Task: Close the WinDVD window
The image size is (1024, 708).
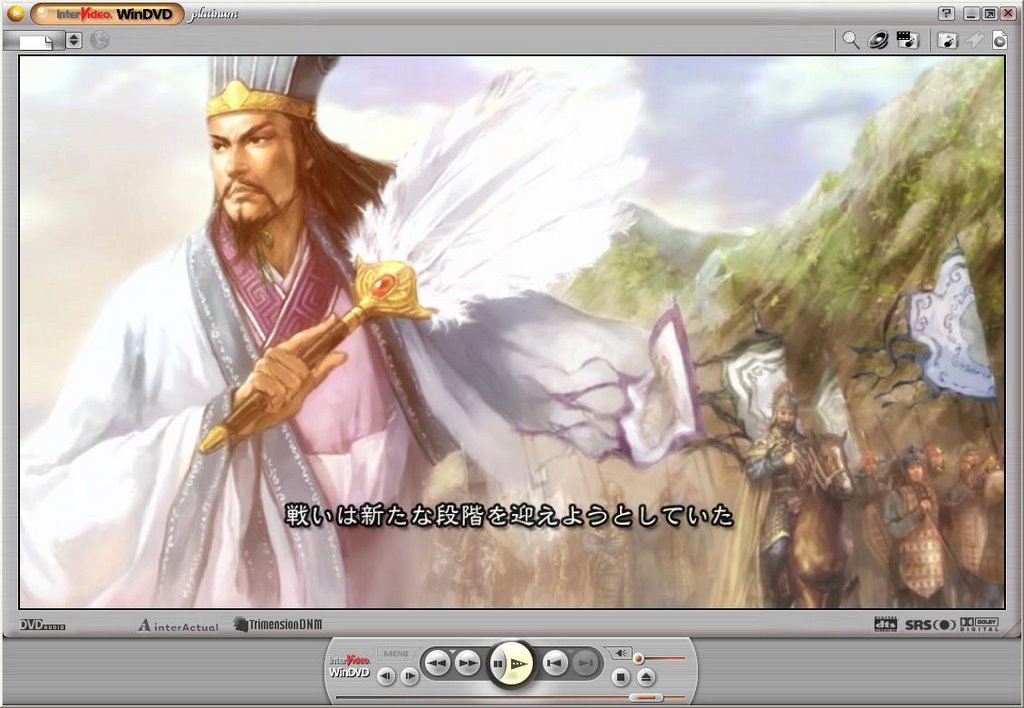Action: (x=1007, y=14)
